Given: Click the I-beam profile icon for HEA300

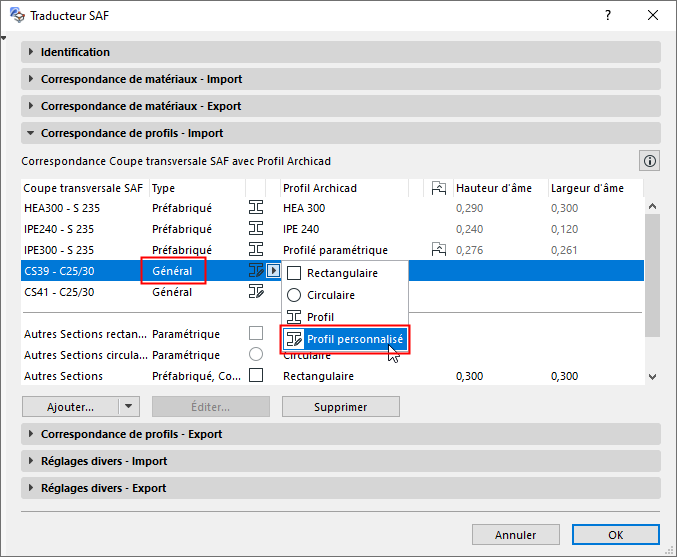Looking at the screenshot, I should tap(255, 207).
